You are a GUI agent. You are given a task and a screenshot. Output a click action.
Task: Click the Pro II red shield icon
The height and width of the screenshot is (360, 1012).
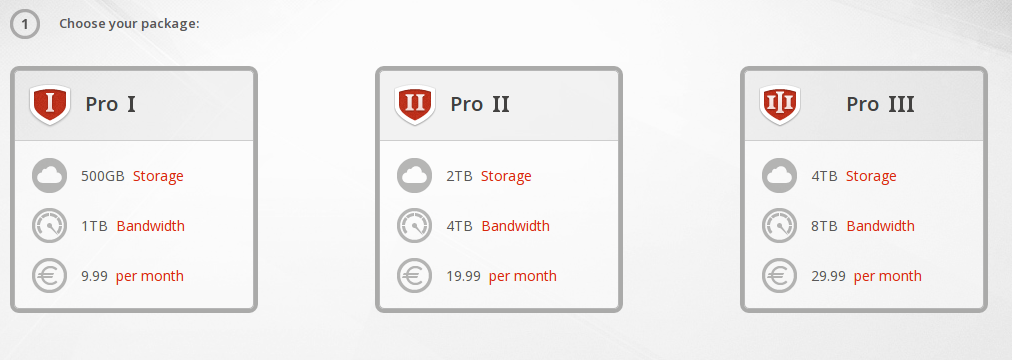coord(415,104)
